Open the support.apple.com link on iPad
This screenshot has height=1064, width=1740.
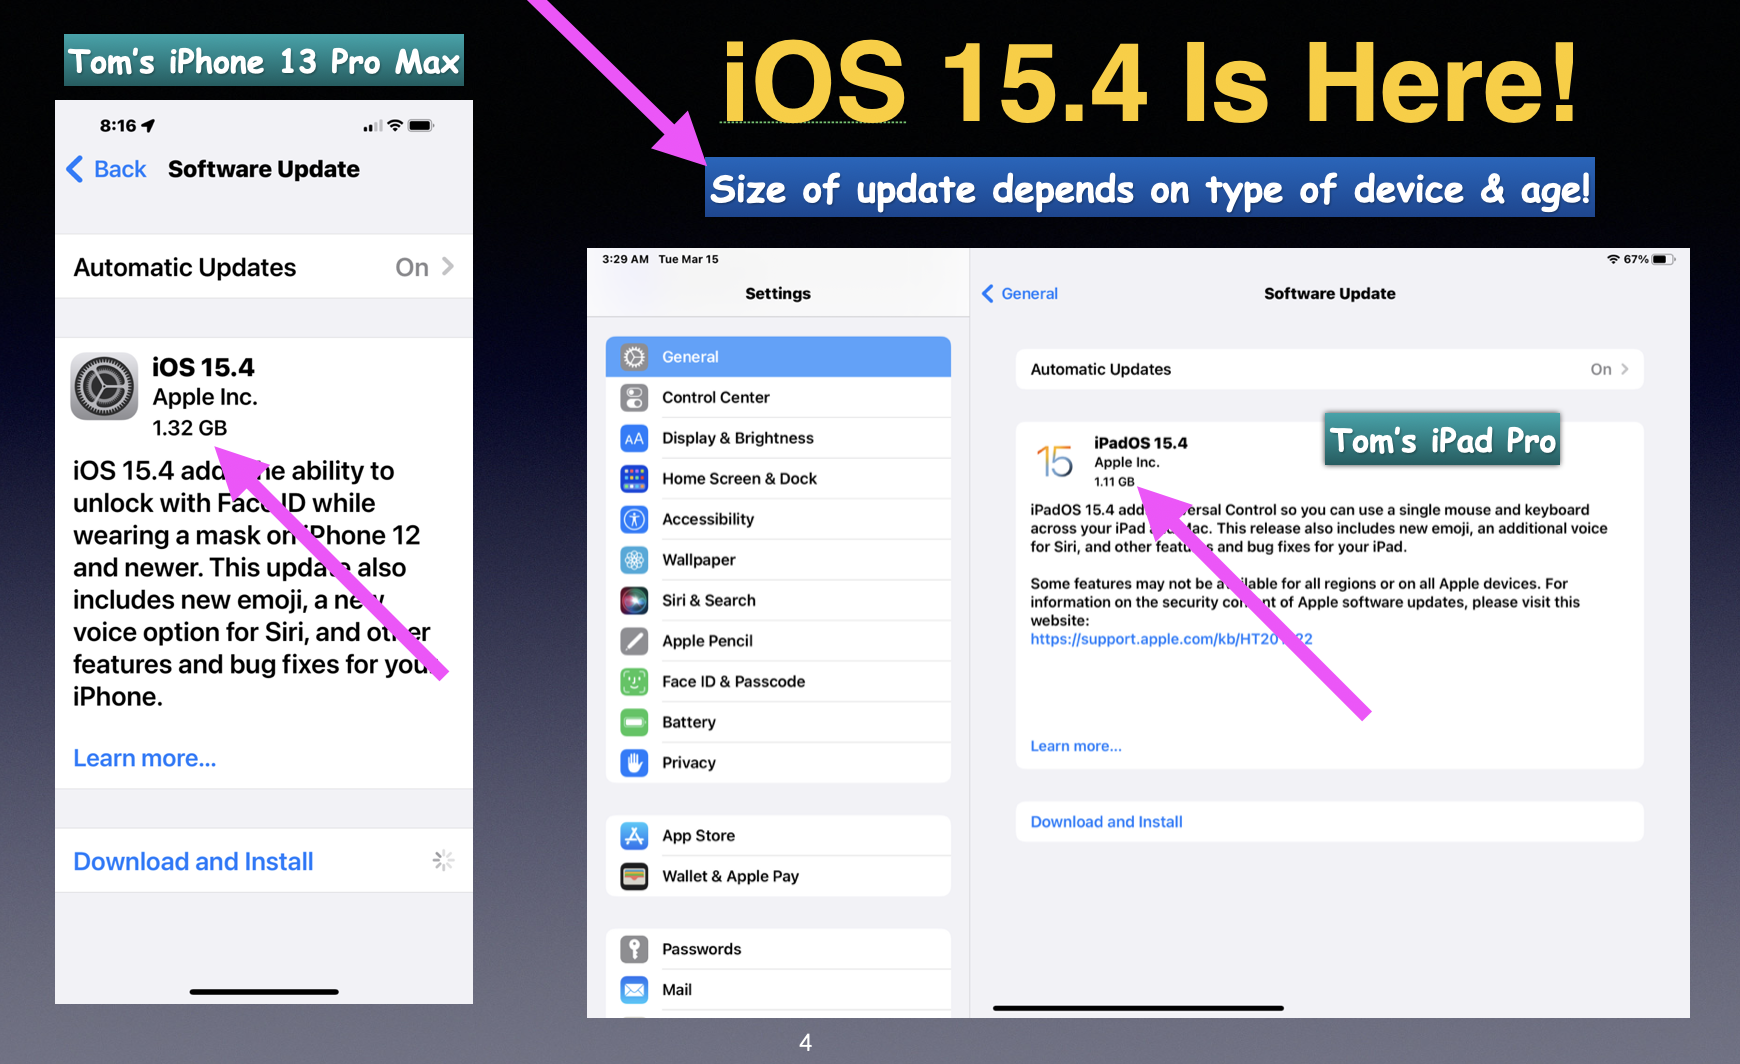(1171, 639)
